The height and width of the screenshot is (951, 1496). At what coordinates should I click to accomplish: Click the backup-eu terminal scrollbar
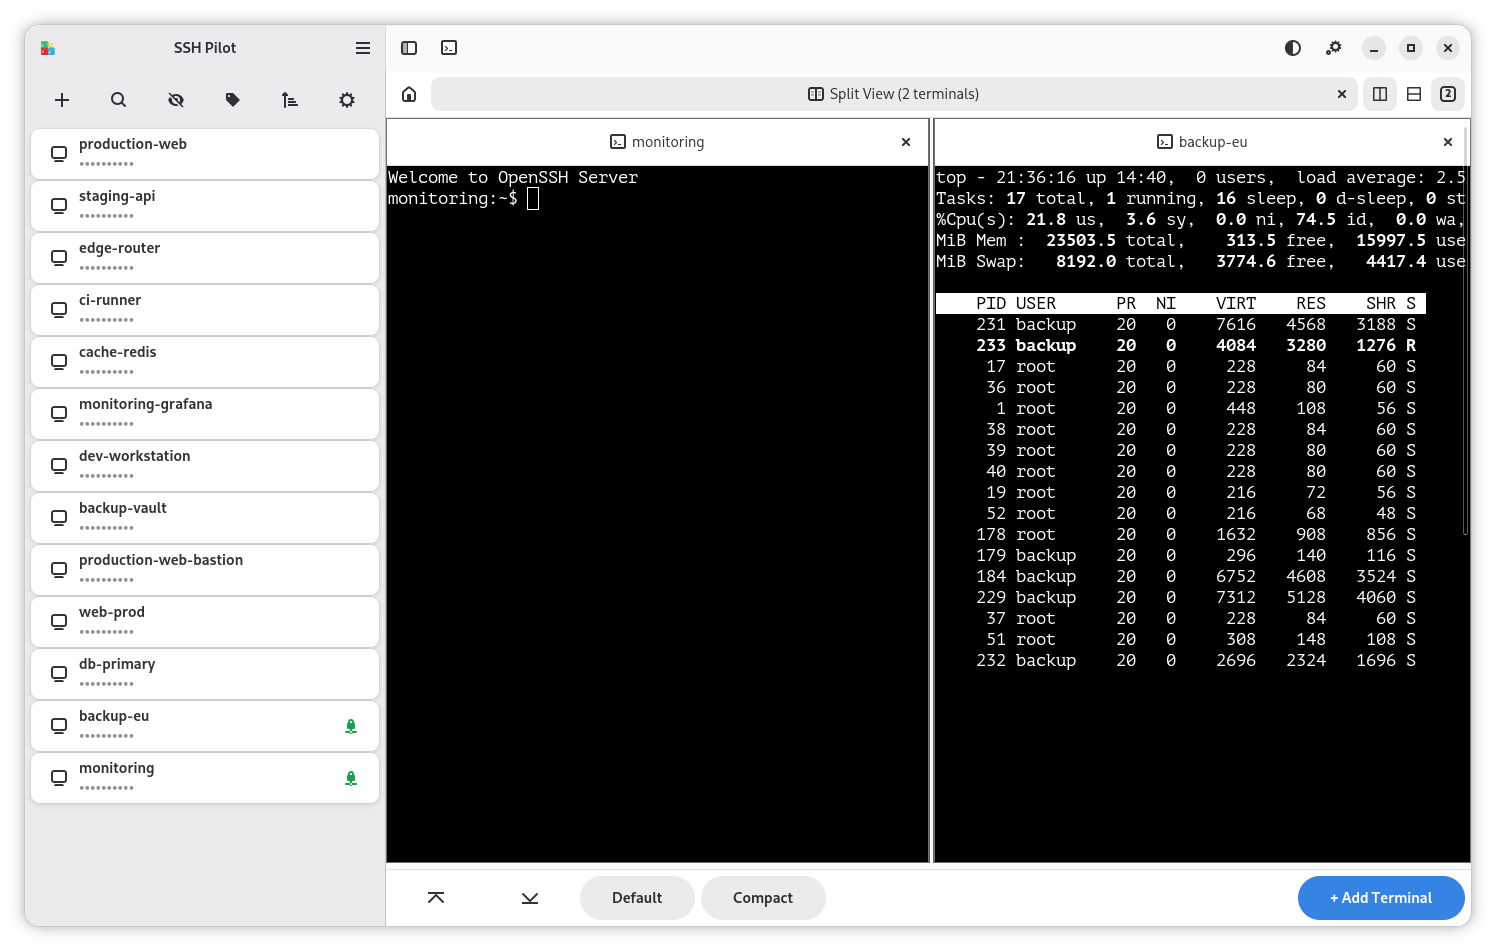(1466, 330)
